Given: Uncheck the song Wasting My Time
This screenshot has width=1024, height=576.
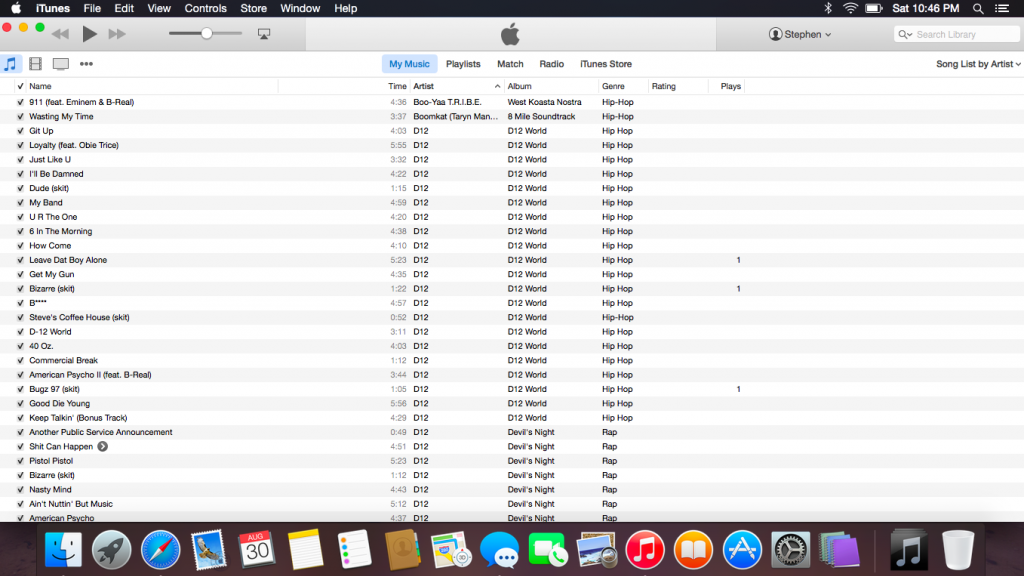Looking at the screenshot, I should click(20, 116).
